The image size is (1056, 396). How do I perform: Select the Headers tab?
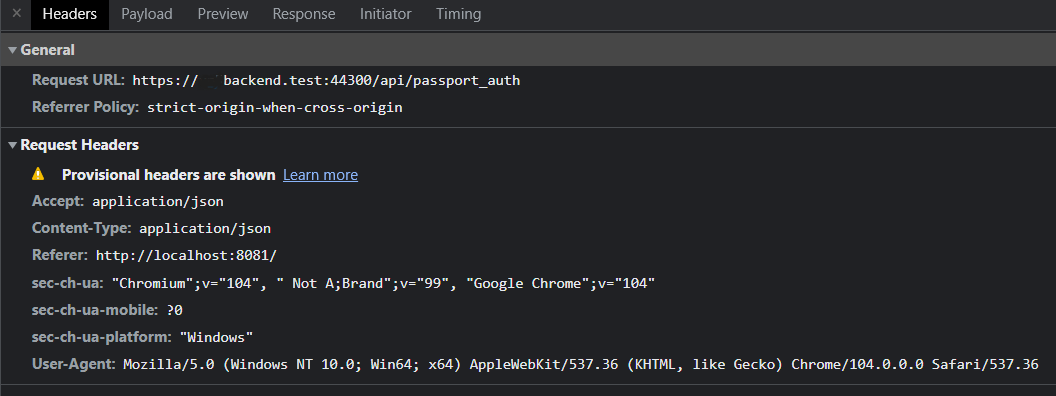(x=70, y=14)
